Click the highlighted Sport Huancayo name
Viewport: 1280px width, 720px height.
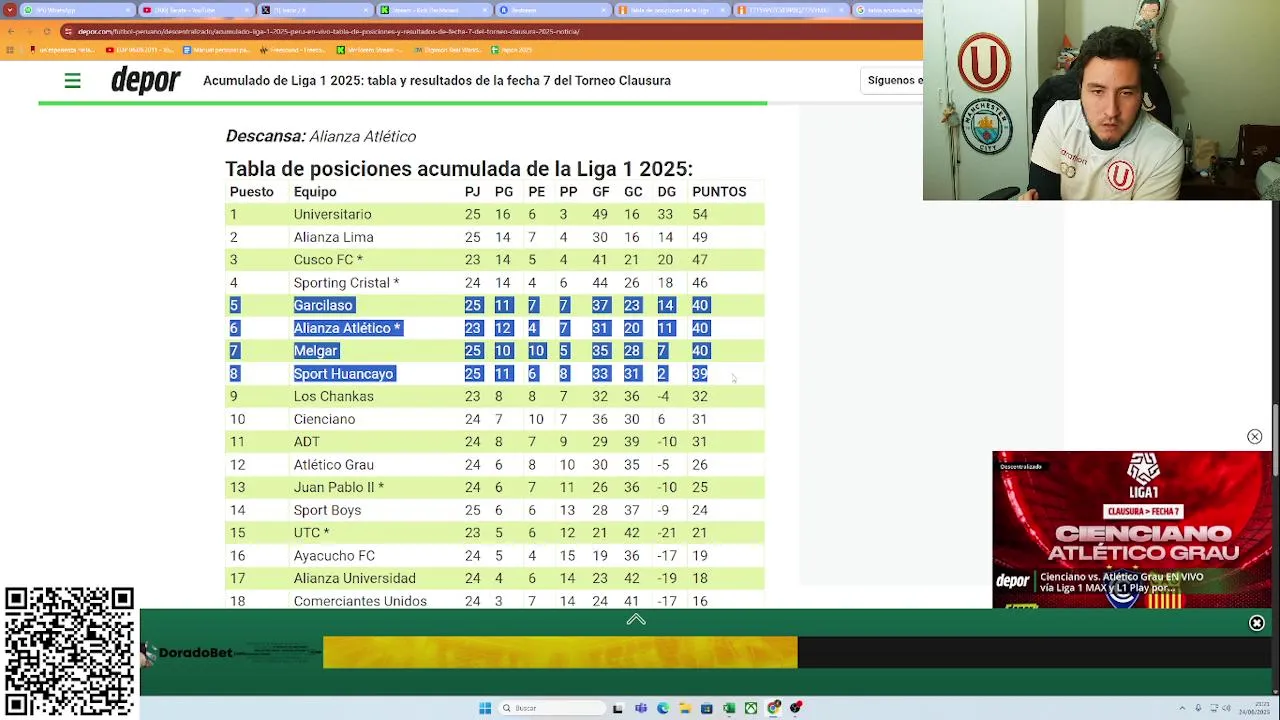pos(343,374)
